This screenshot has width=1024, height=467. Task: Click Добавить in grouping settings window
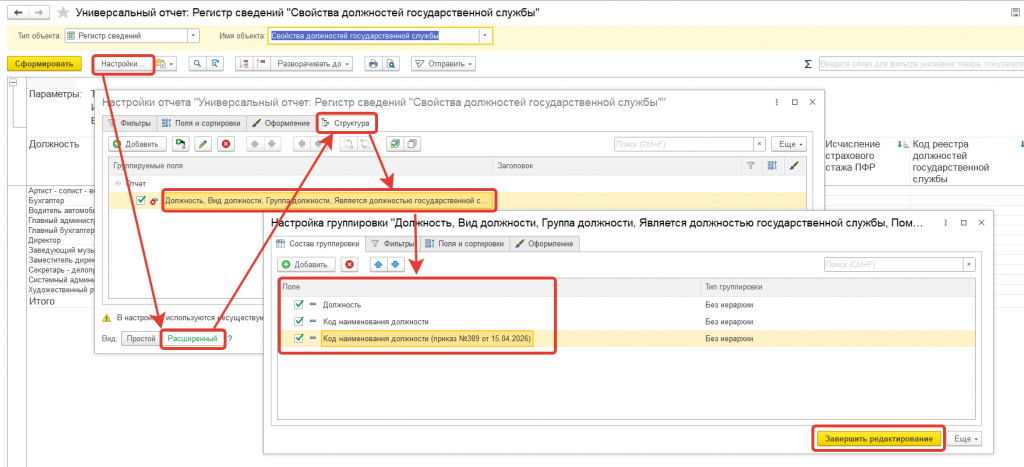306,264
